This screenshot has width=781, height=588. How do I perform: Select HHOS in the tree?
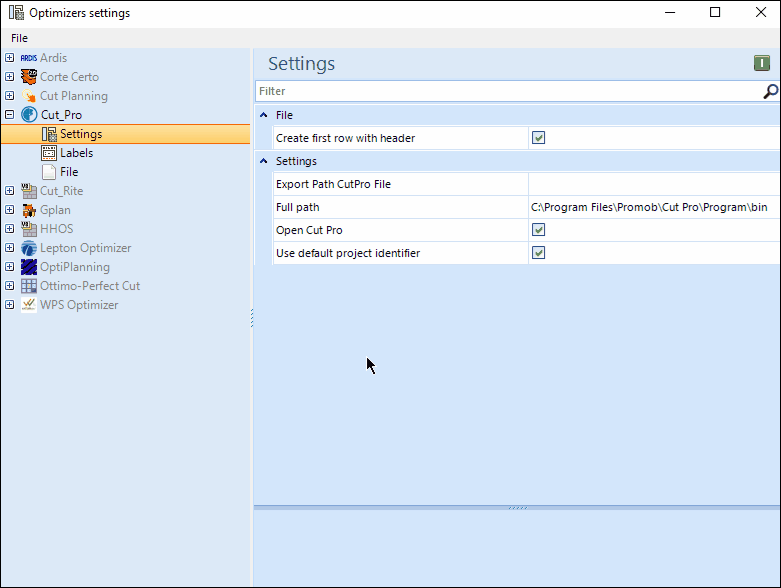coord(56,229)
